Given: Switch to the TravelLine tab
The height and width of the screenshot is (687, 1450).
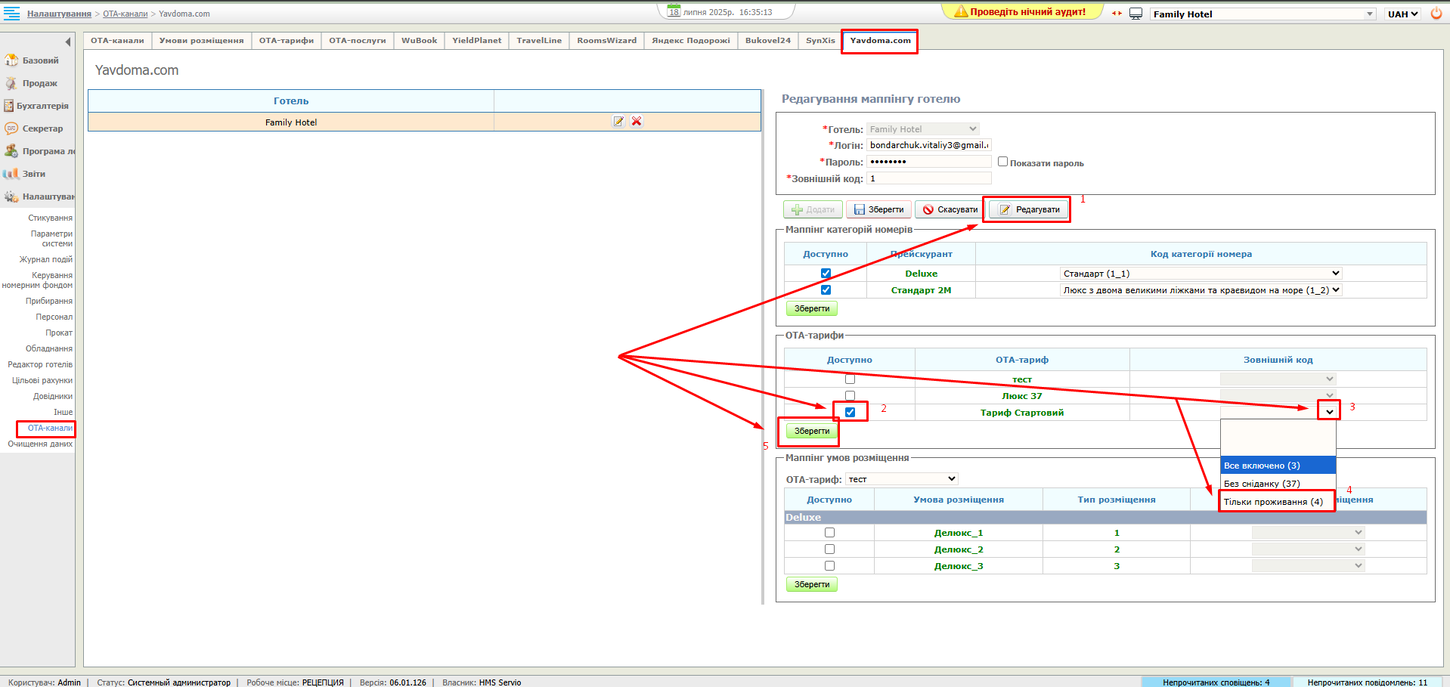Looking at the screenshot, I should point(539,41).
